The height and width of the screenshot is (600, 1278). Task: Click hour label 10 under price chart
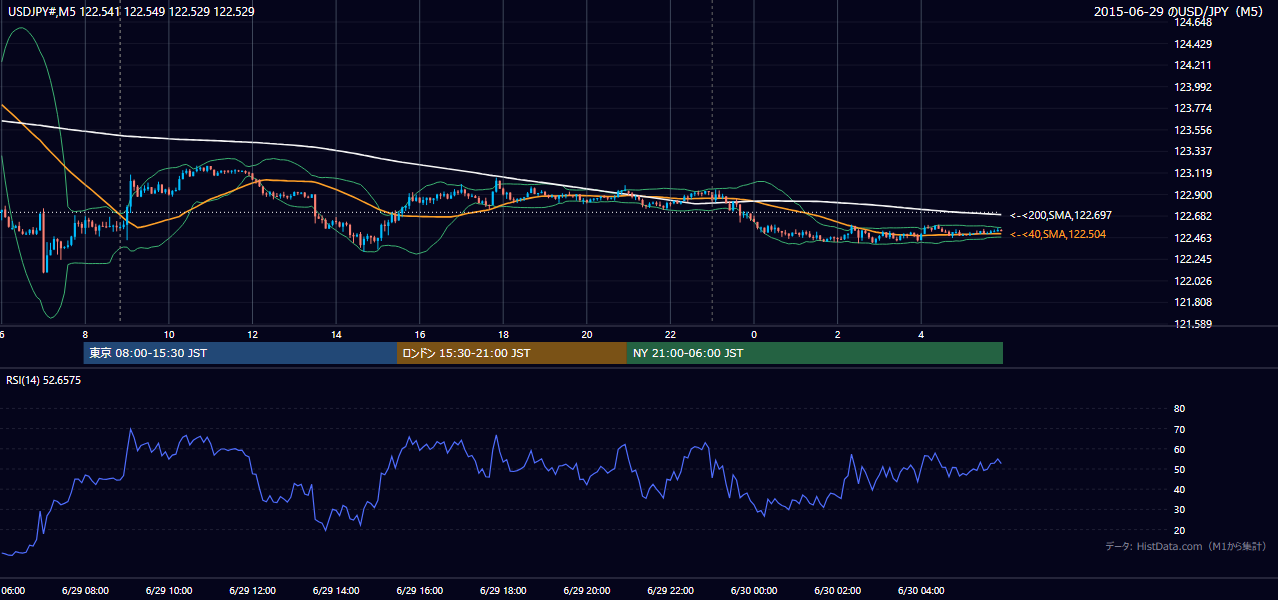169,335
